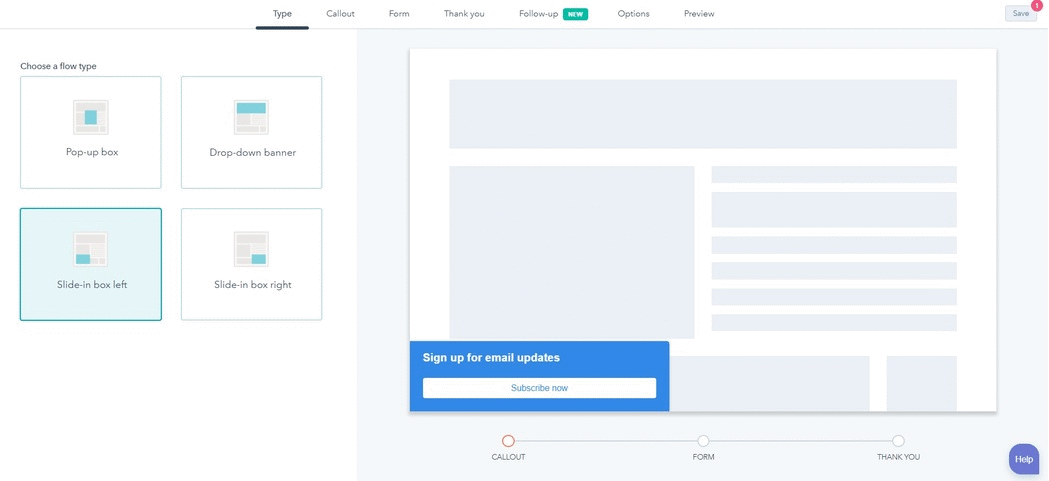Select the Slide-in box left layout icon
1049x481 pixels.
(x=90, y=249)
